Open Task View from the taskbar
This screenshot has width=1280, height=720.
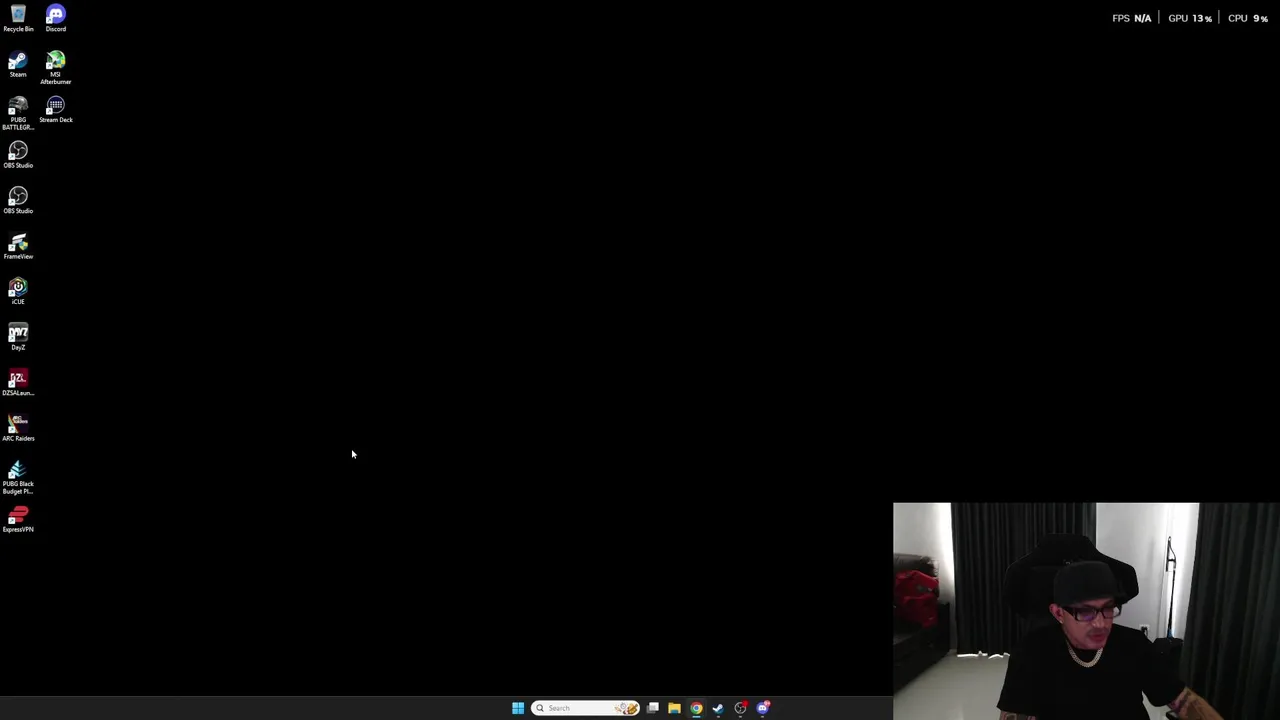click(x=653, y=708)
